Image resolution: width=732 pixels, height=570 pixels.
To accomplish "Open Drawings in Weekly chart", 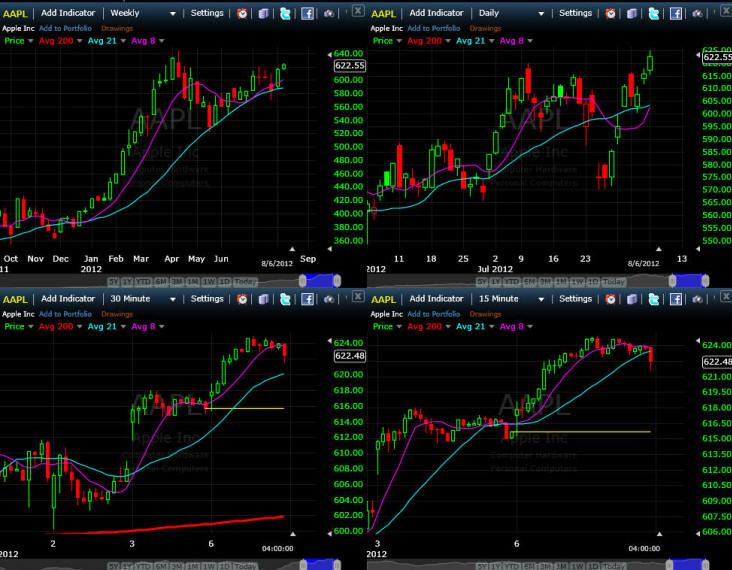I will click(117, 28).
